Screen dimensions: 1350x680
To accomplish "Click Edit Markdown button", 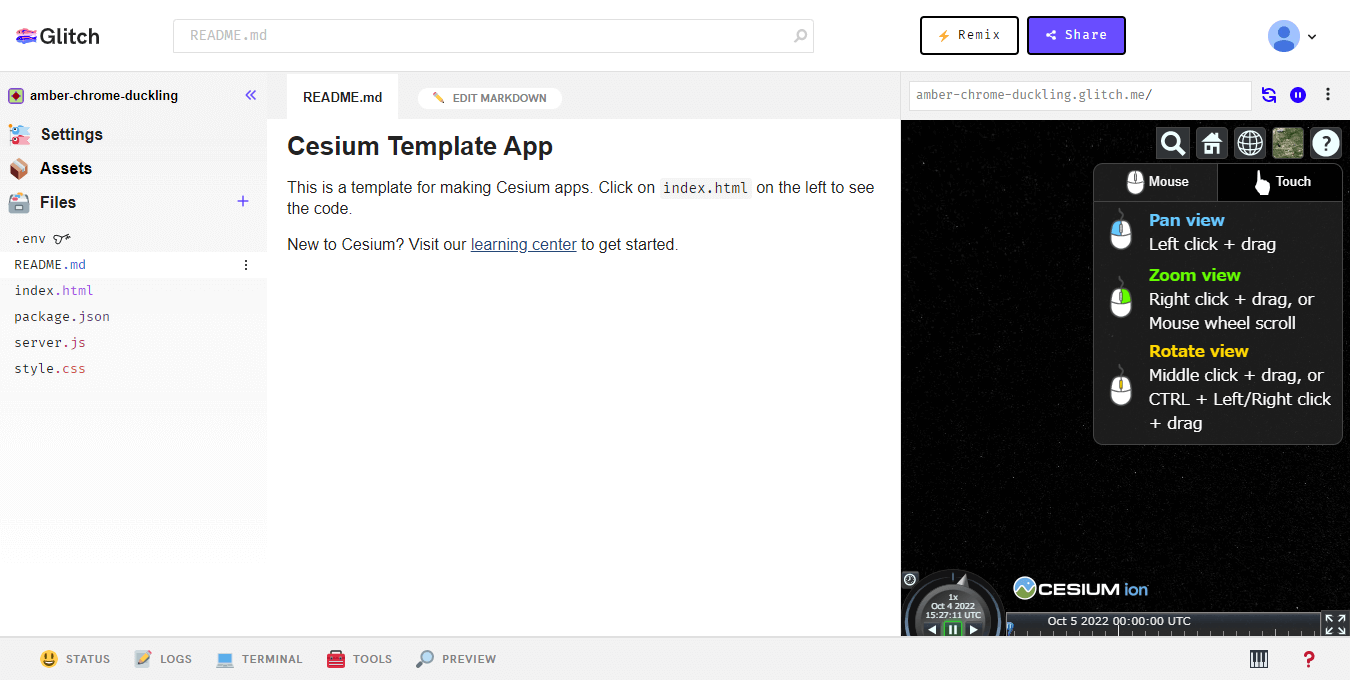I will click(490, 98).
